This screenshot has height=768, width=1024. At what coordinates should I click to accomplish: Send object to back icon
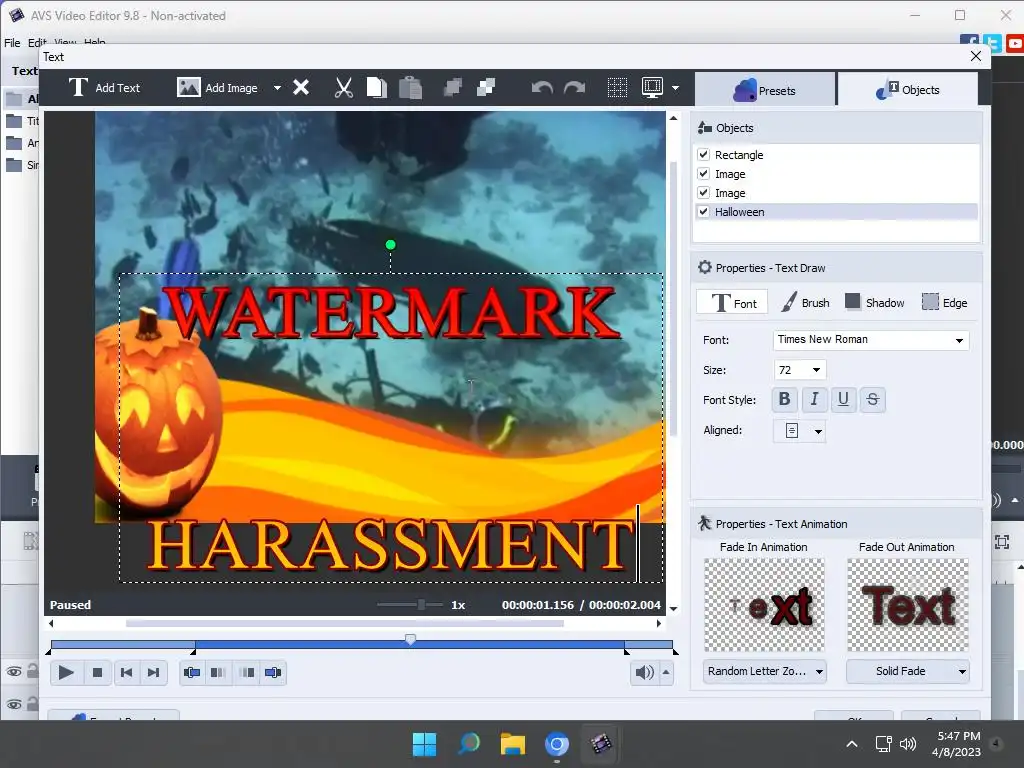tap(486, 88)
